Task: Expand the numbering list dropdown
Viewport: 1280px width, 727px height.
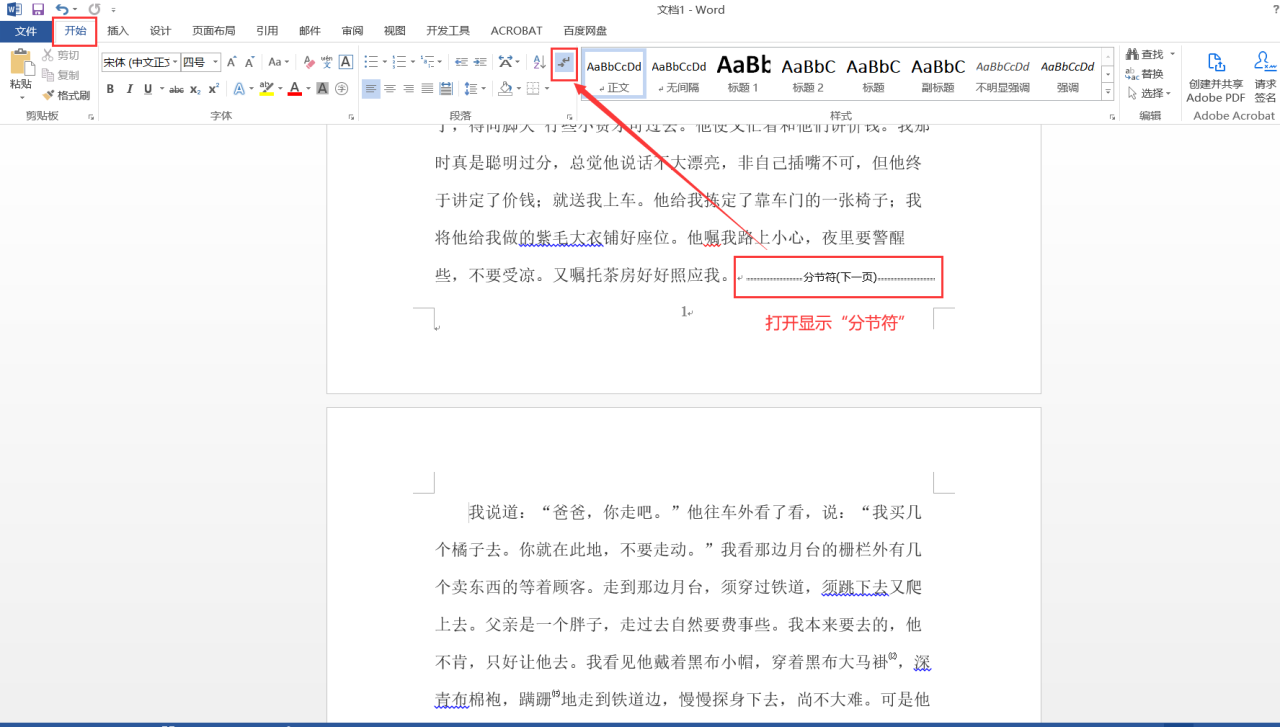Action: coord(414,62)
